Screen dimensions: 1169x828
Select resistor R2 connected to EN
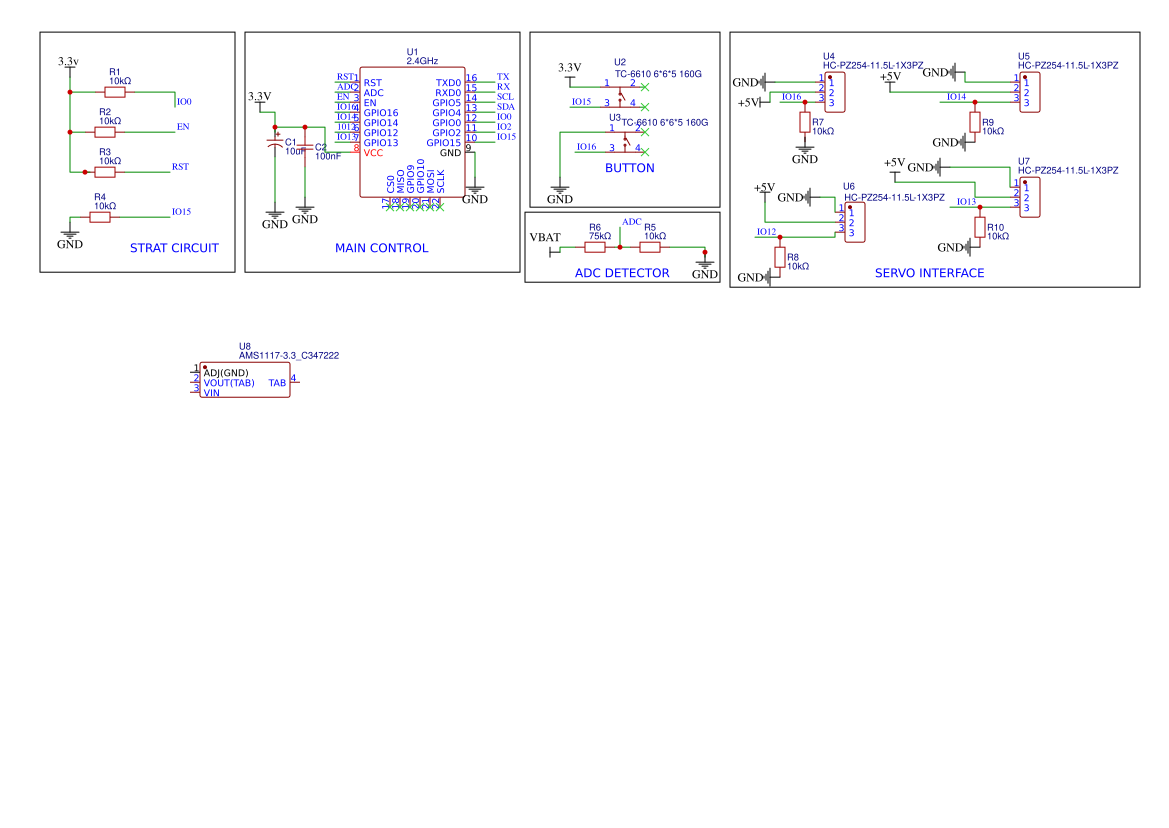coord(105,133)
